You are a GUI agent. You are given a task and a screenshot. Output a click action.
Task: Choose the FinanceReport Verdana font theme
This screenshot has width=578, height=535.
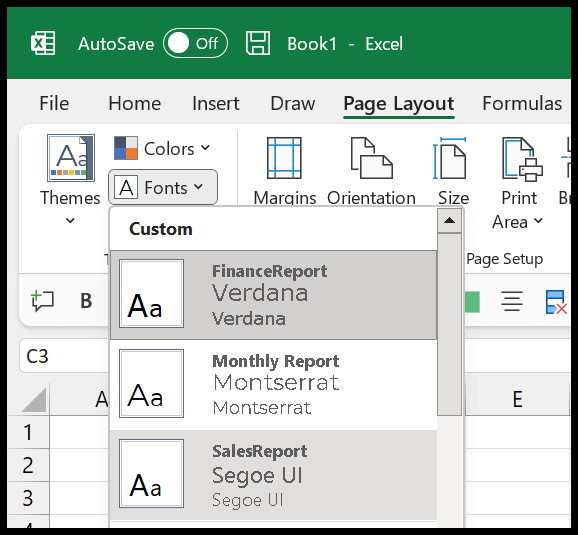click(274, 295)
